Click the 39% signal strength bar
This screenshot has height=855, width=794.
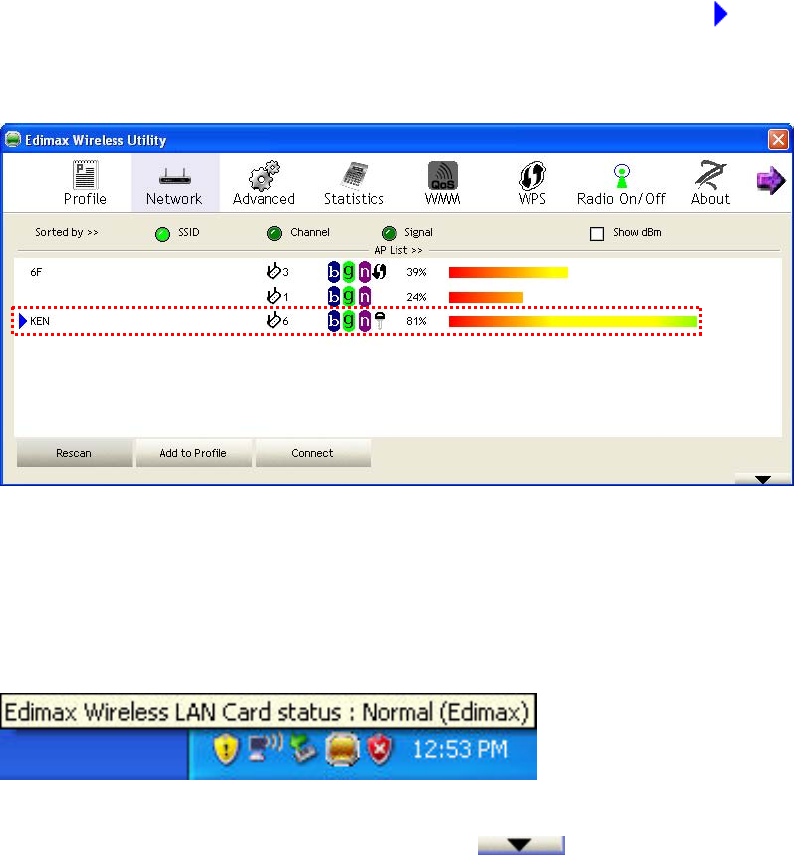(x=508, y=272)
